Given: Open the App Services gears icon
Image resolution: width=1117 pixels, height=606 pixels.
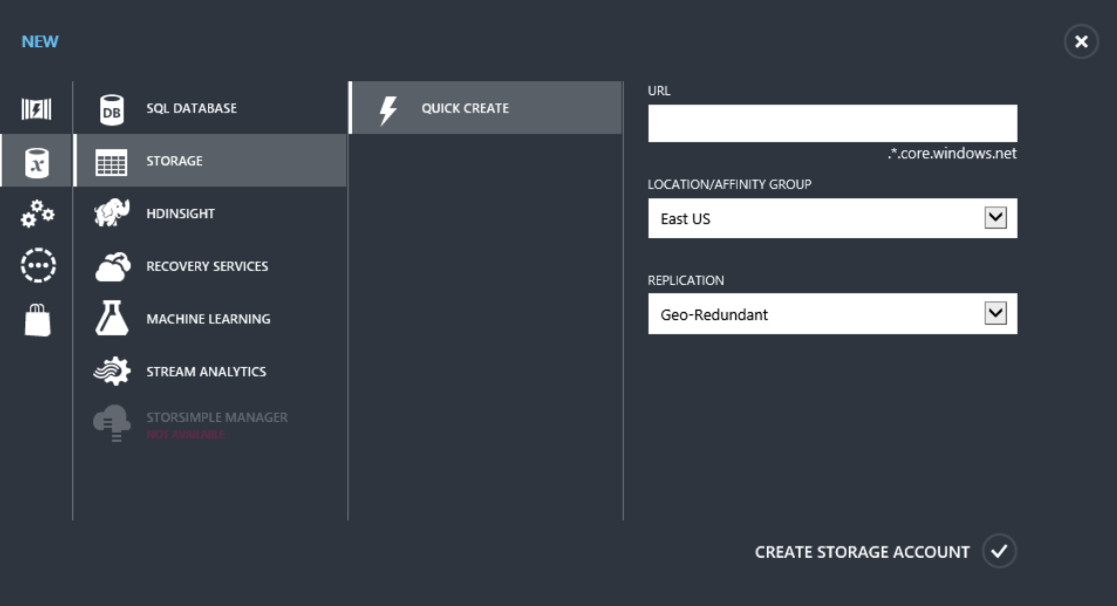Looking at the screenshot, I should (37, 214).
